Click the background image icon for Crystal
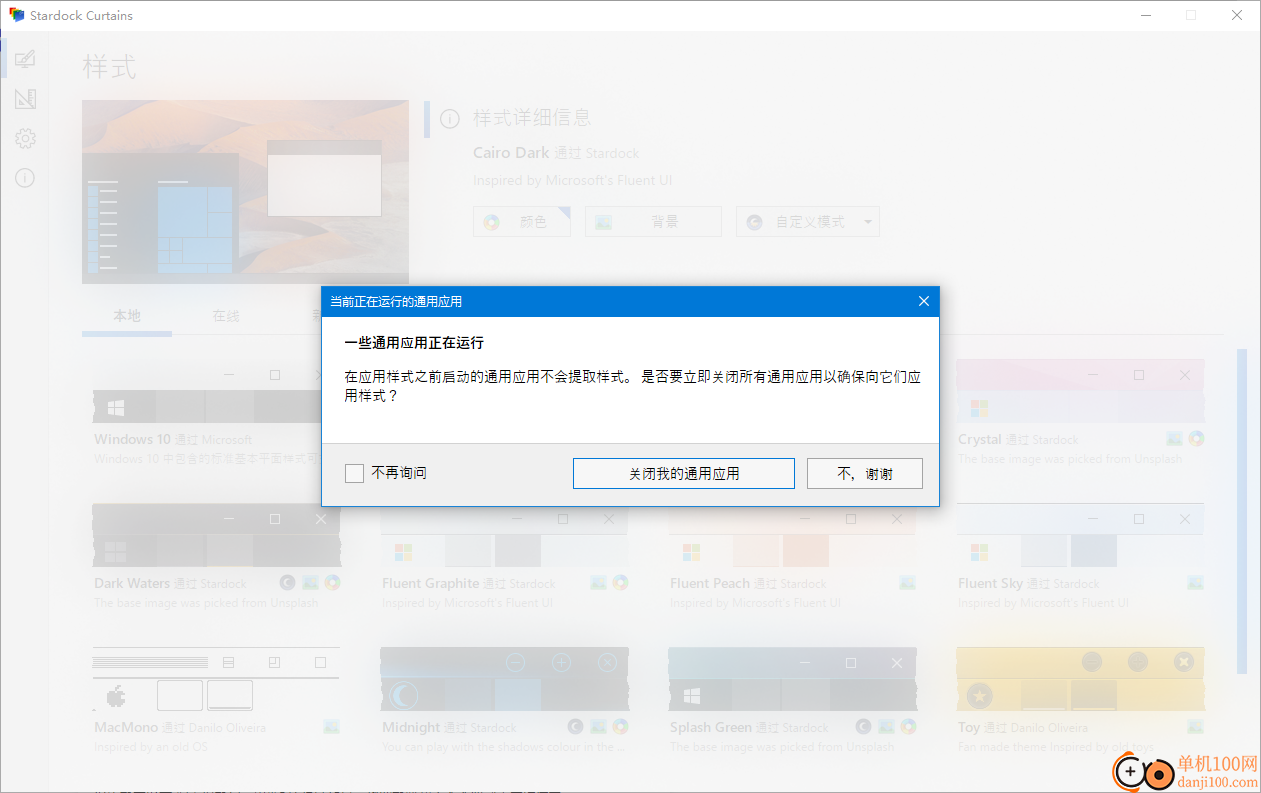This screenshot has height=793, width=1261. pos(1175,439)
